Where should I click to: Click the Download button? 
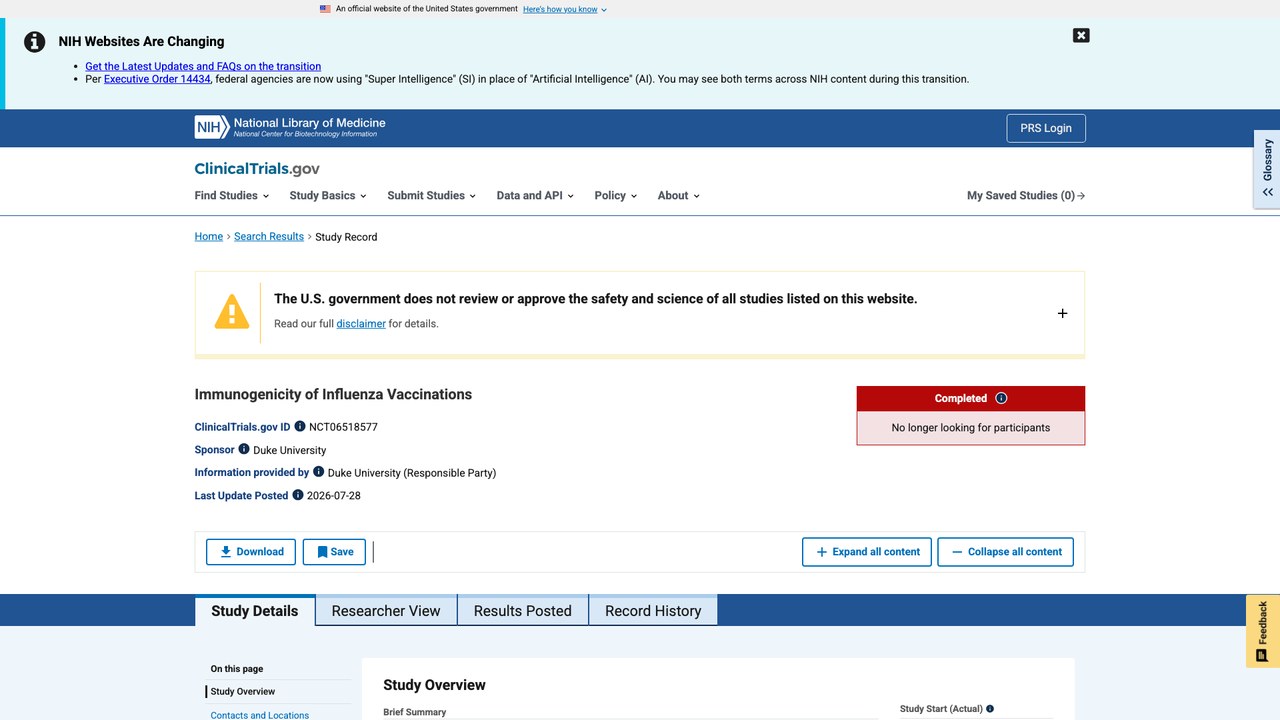[251, 552]
